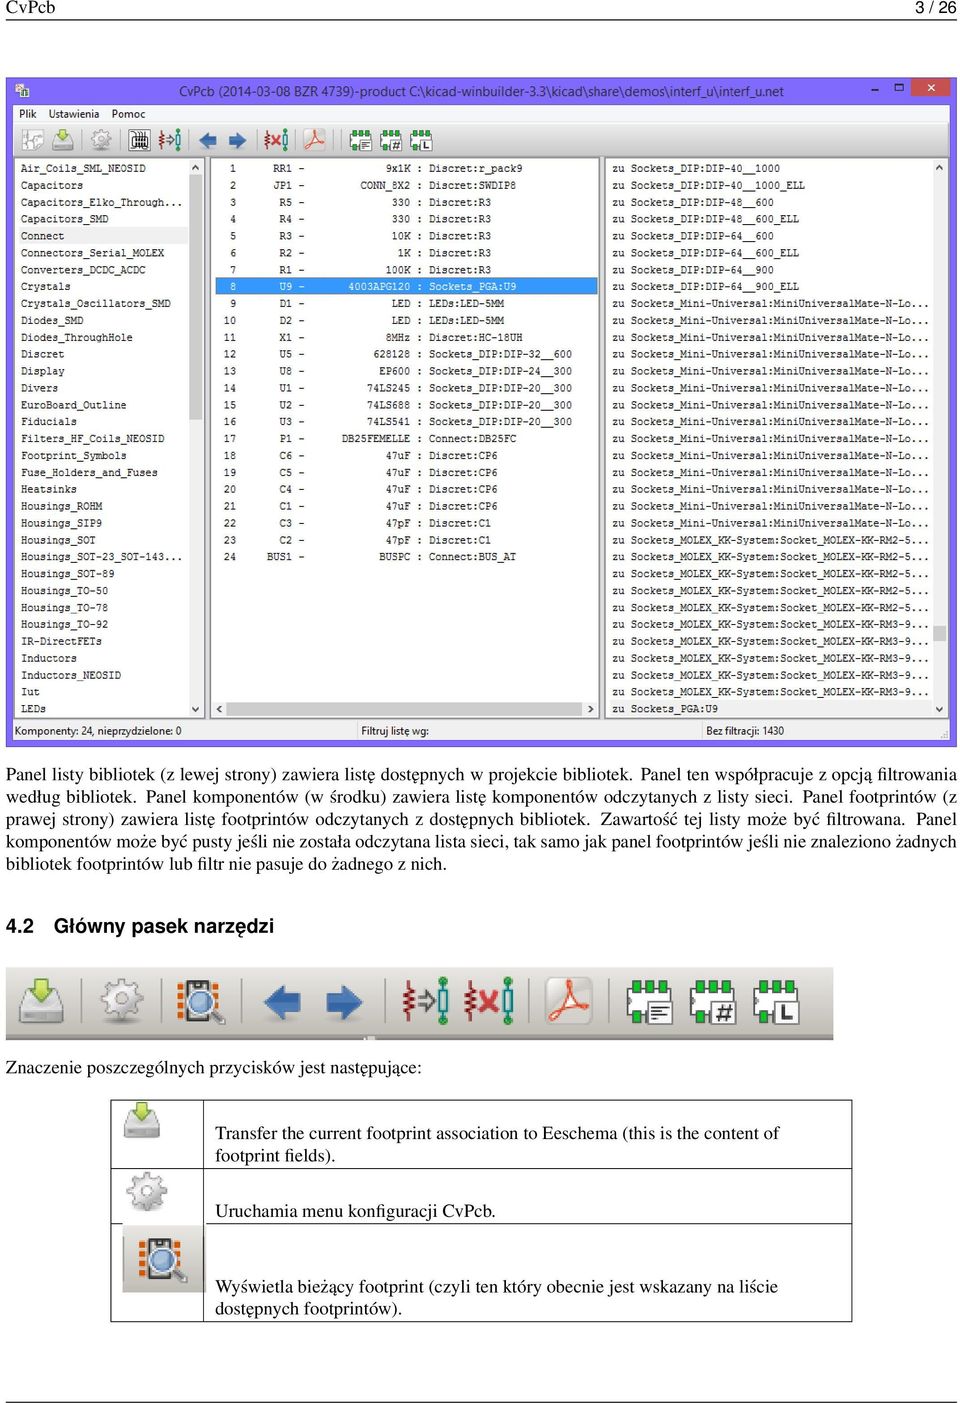The height and width of the screenshot is (1403, 960).
Task: Click the blue left arrow in the large toolbar illustration
Action: [282, 1002]
